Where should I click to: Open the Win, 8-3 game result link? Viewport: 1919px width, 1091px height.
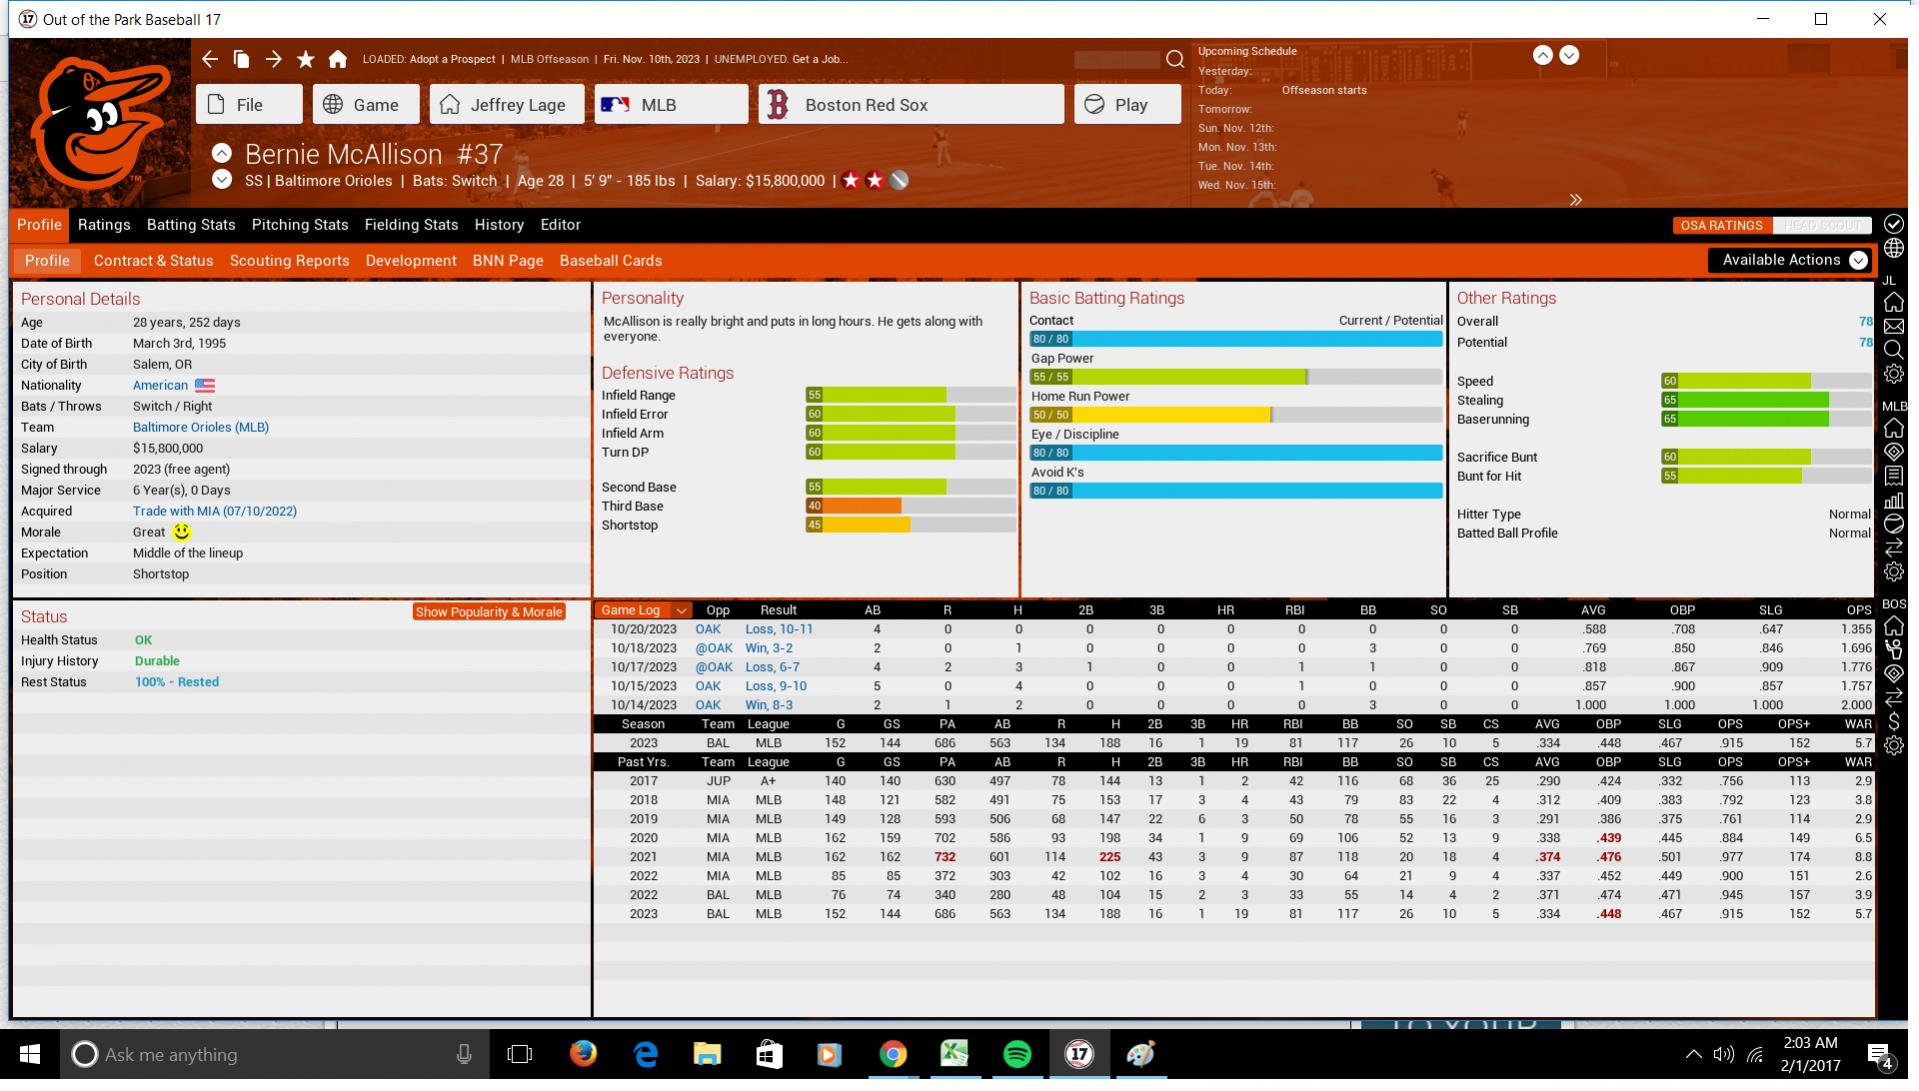coord(768,705)
